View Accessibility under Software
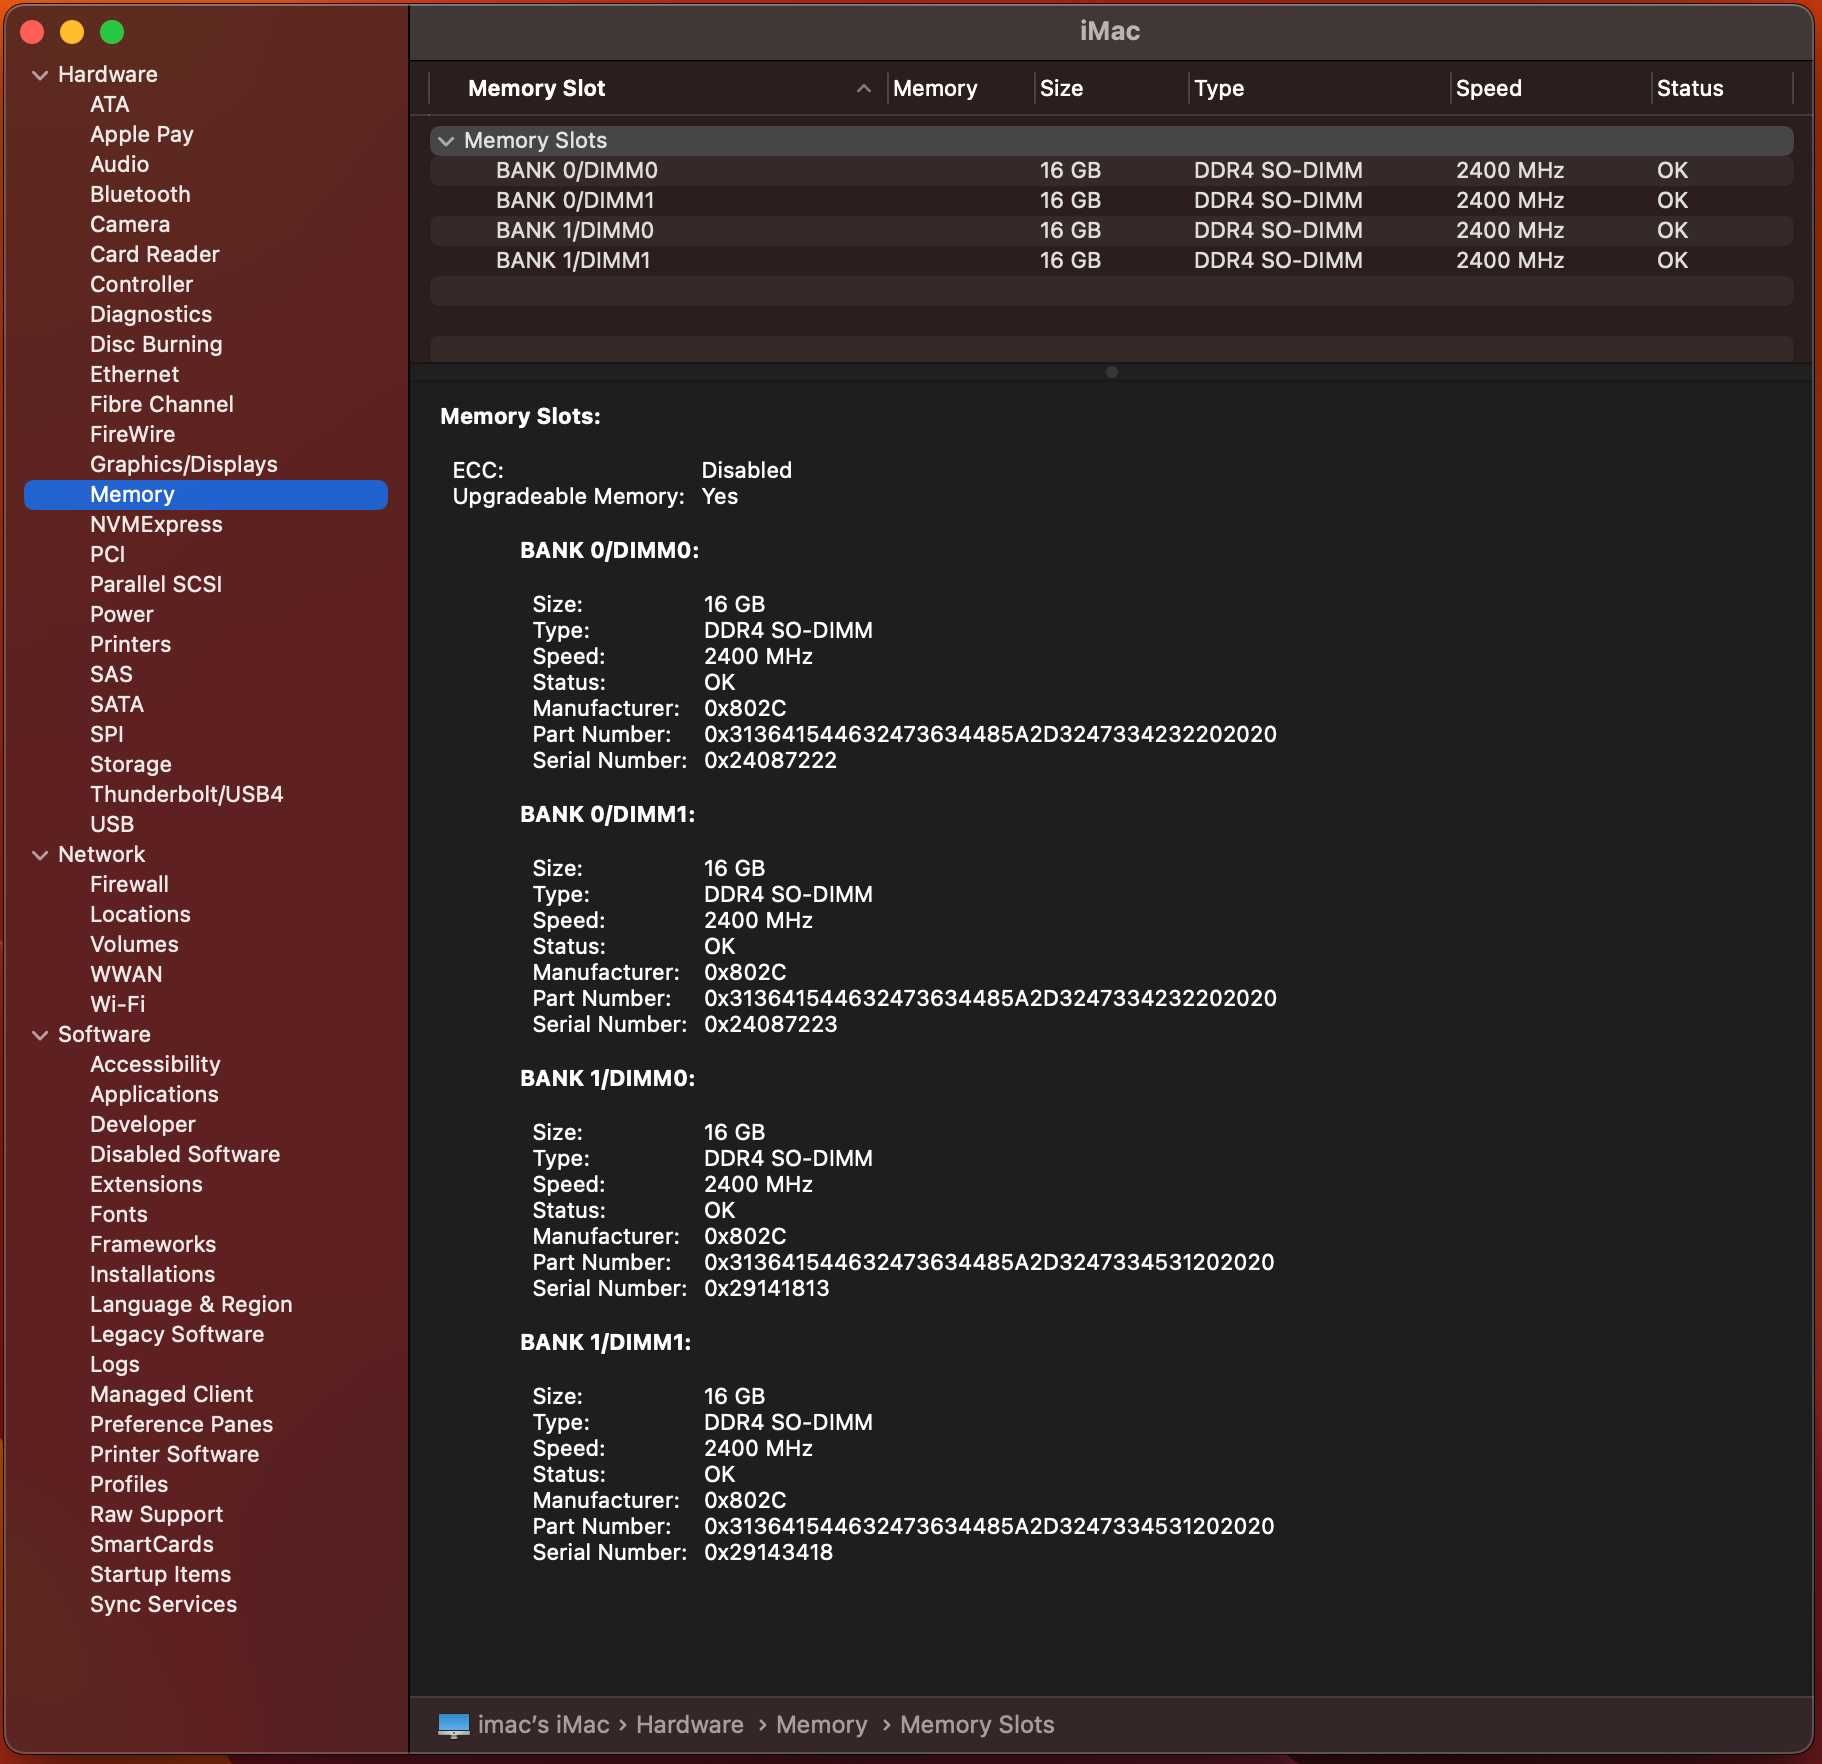 [x=155, y=1065]
